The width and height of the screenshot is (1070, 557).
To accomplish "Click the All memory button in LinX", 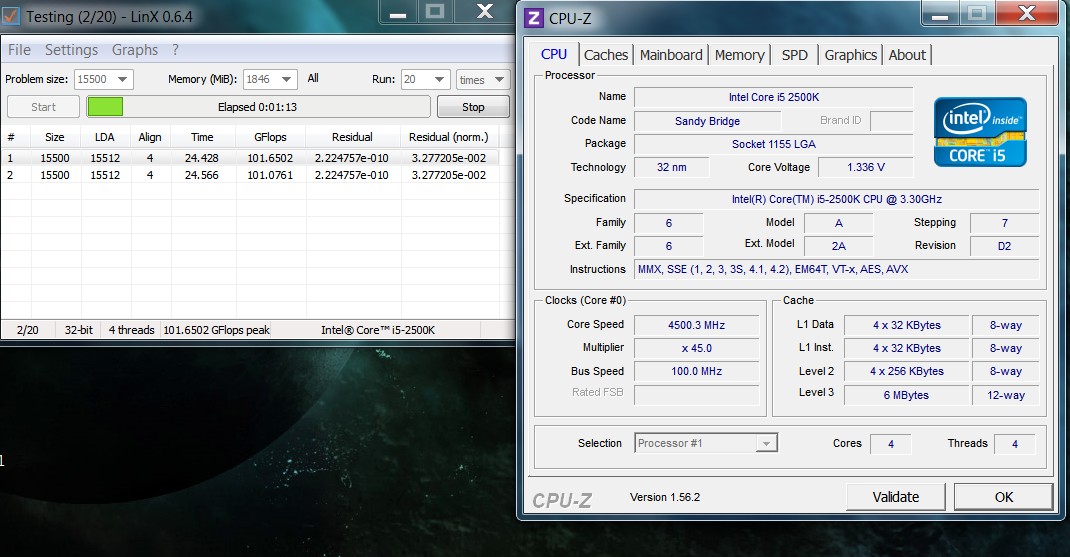I will click(313, 78).
